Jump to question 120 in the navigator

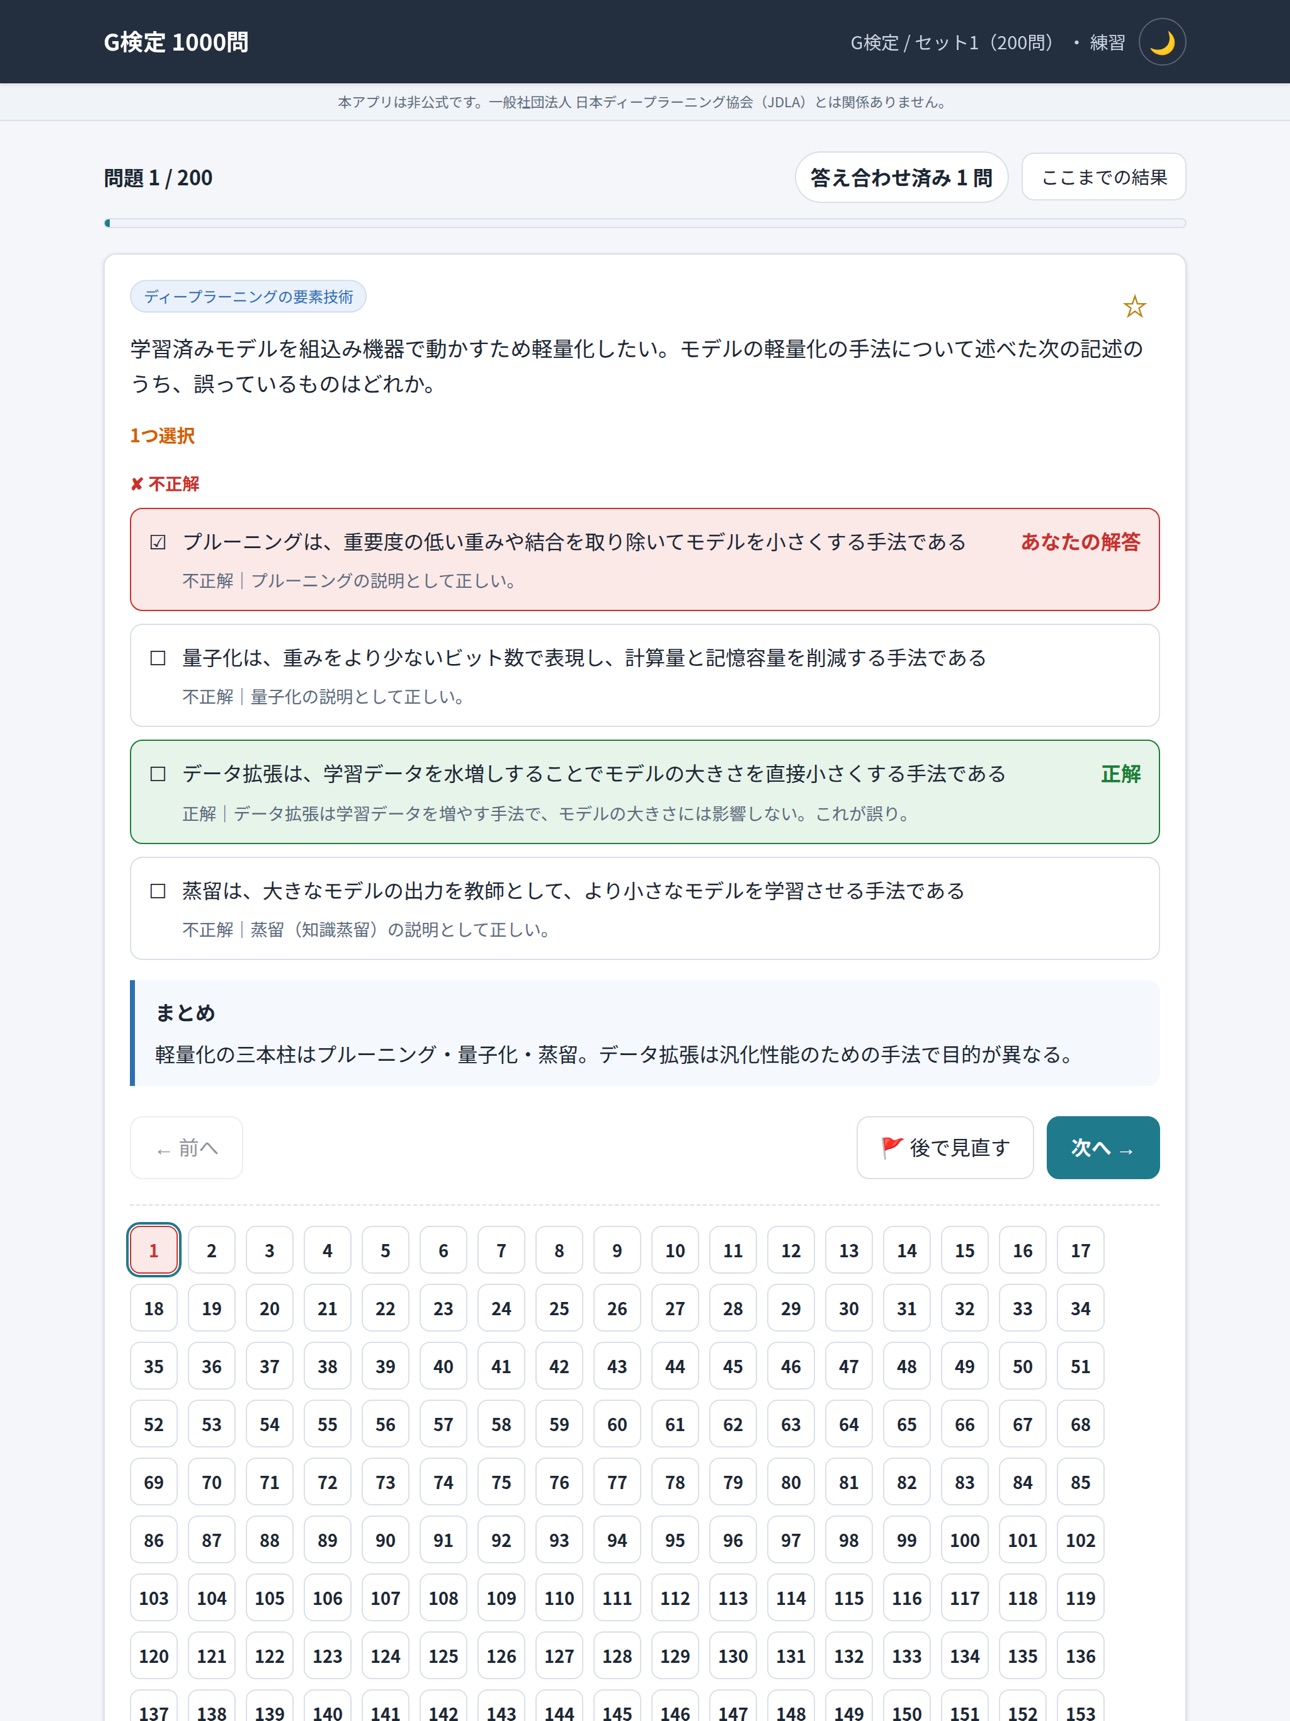point(154,1656)
